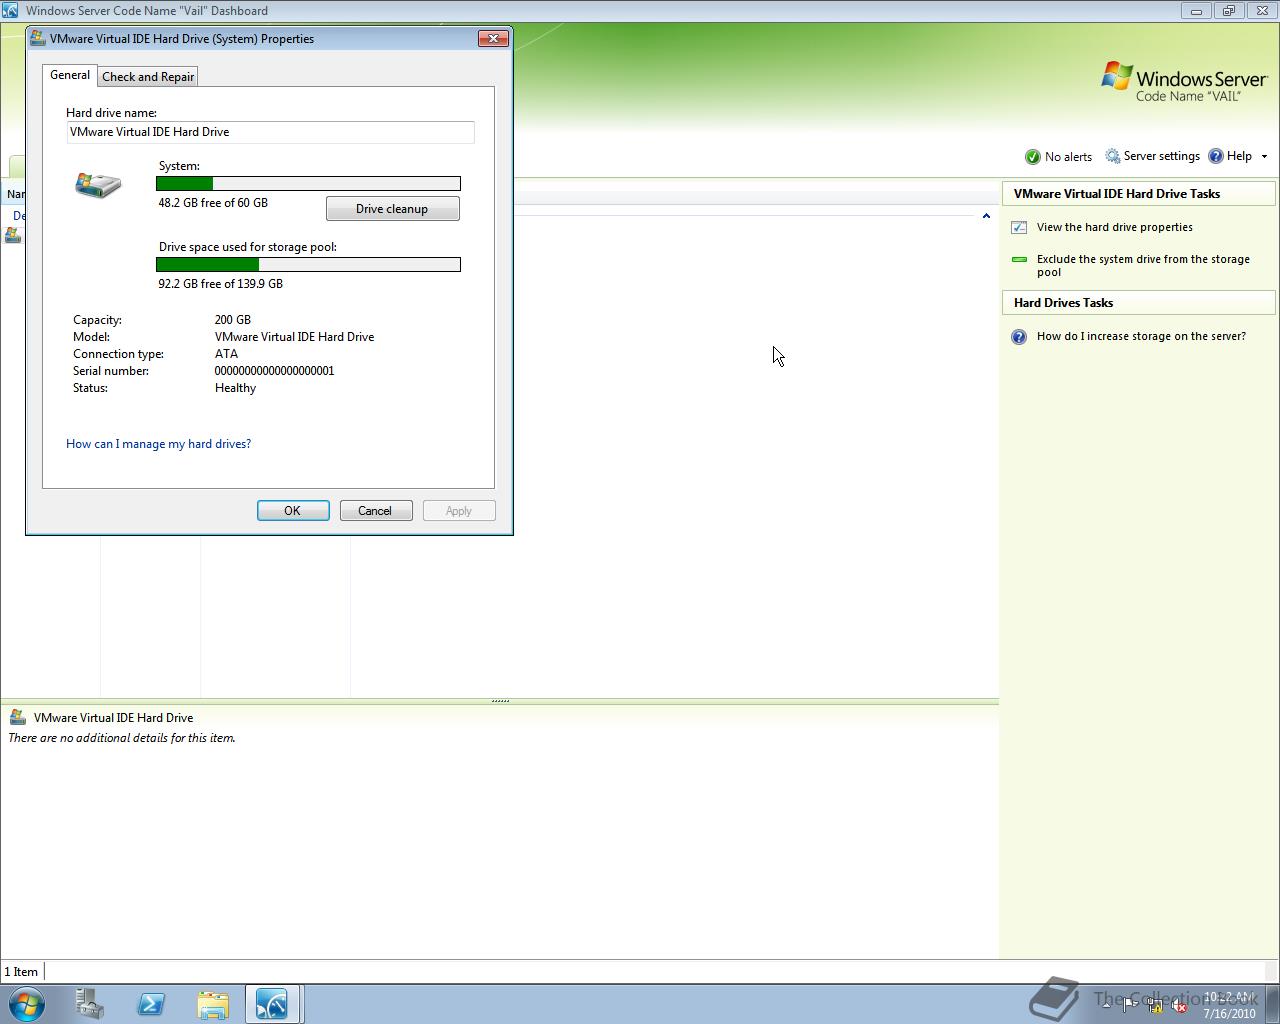This screenshot has width=1280, height=1024.
Task: Open Server settings text link
Action: (1161, 156)
